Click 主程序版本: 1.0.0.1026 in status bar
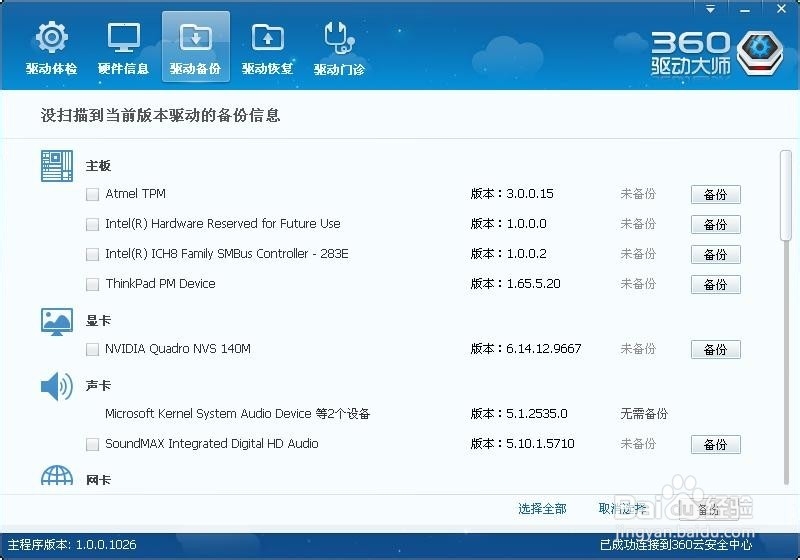This screenshot has height=560, width=800. [x=72, y=545]
